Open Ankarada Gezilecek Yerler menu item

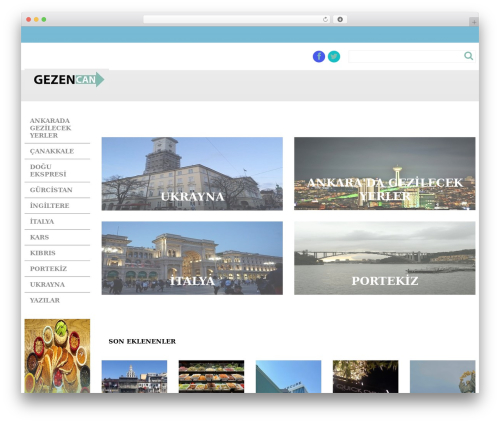coord(51,128)
